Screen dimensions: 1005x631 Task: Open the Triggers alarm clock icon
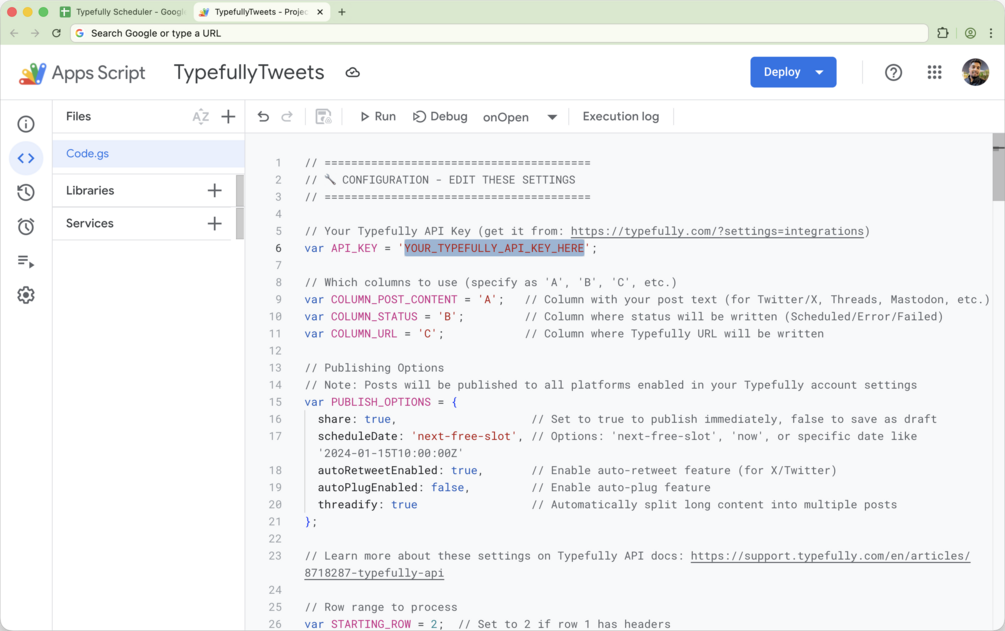[26, 226]
